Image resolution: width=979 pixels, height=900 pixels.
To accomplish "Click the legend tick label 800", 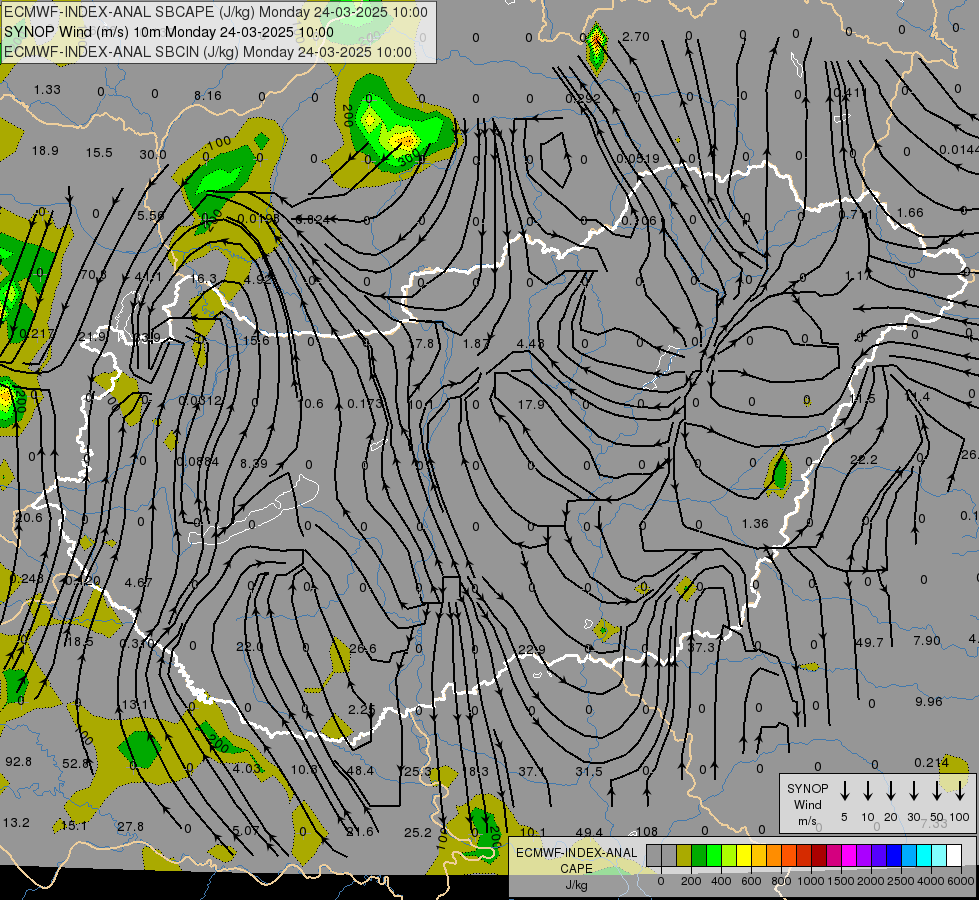I will 781,881.
